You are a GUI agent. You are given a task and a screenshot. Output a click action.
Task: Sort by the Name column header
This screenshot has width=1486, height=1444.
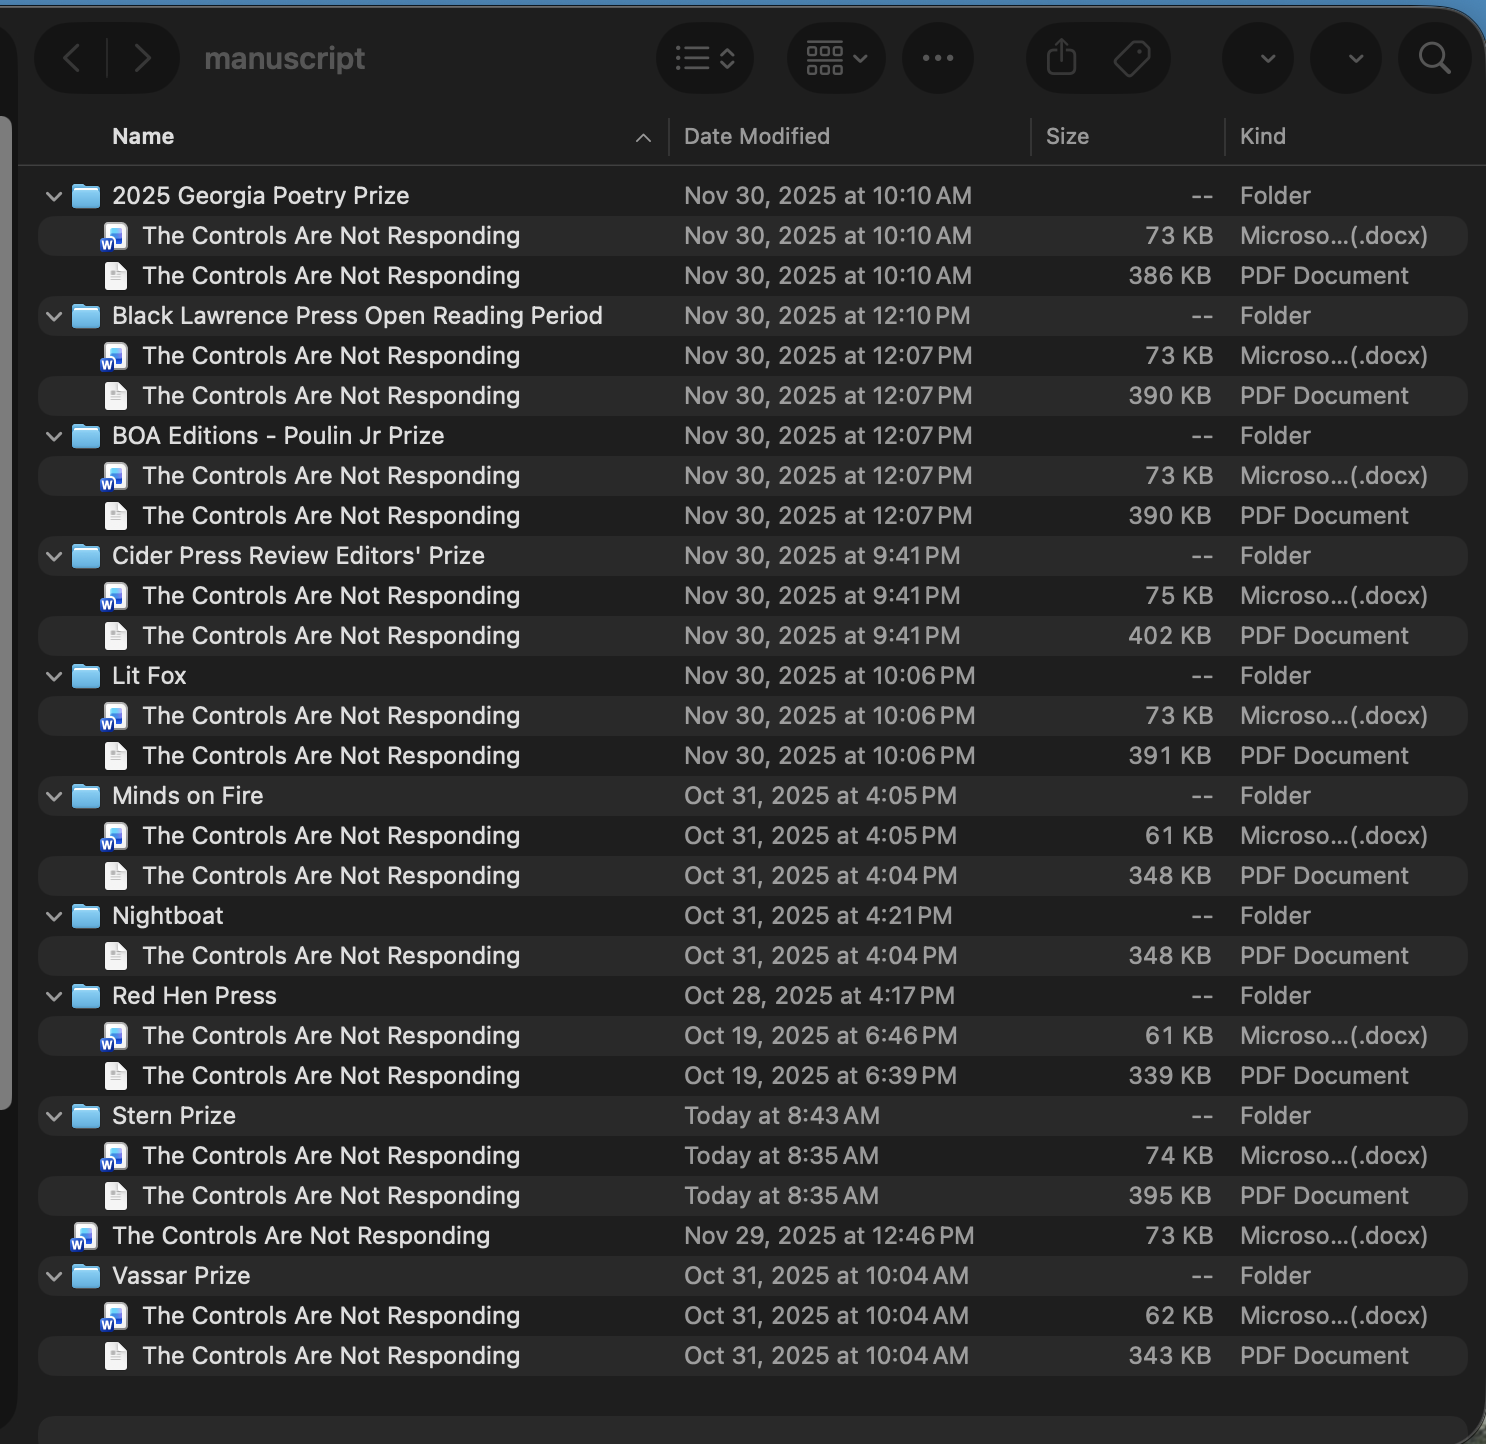tap(143, 136)
